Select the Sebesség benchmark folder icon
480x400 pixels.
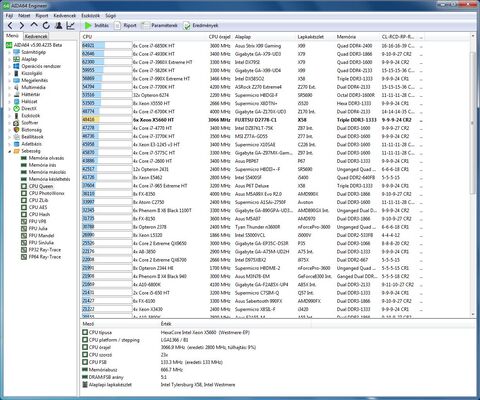tap(16, 151)
